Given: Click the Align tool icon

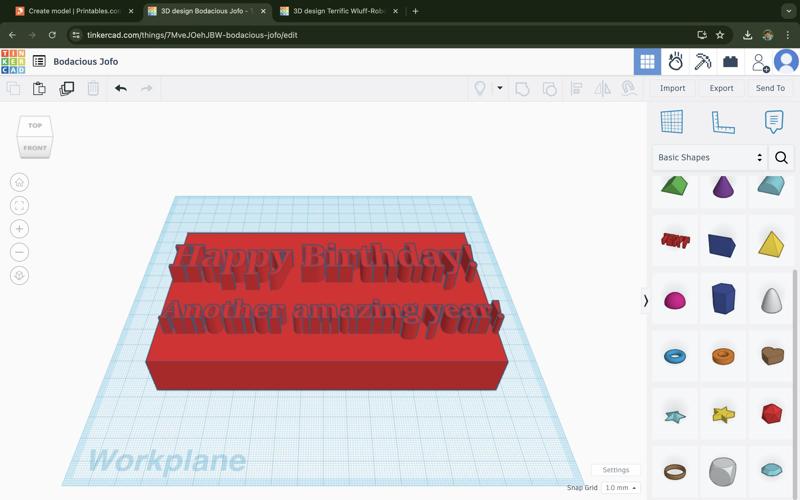Looking at the screenshot, I should [x=576, y=89].
